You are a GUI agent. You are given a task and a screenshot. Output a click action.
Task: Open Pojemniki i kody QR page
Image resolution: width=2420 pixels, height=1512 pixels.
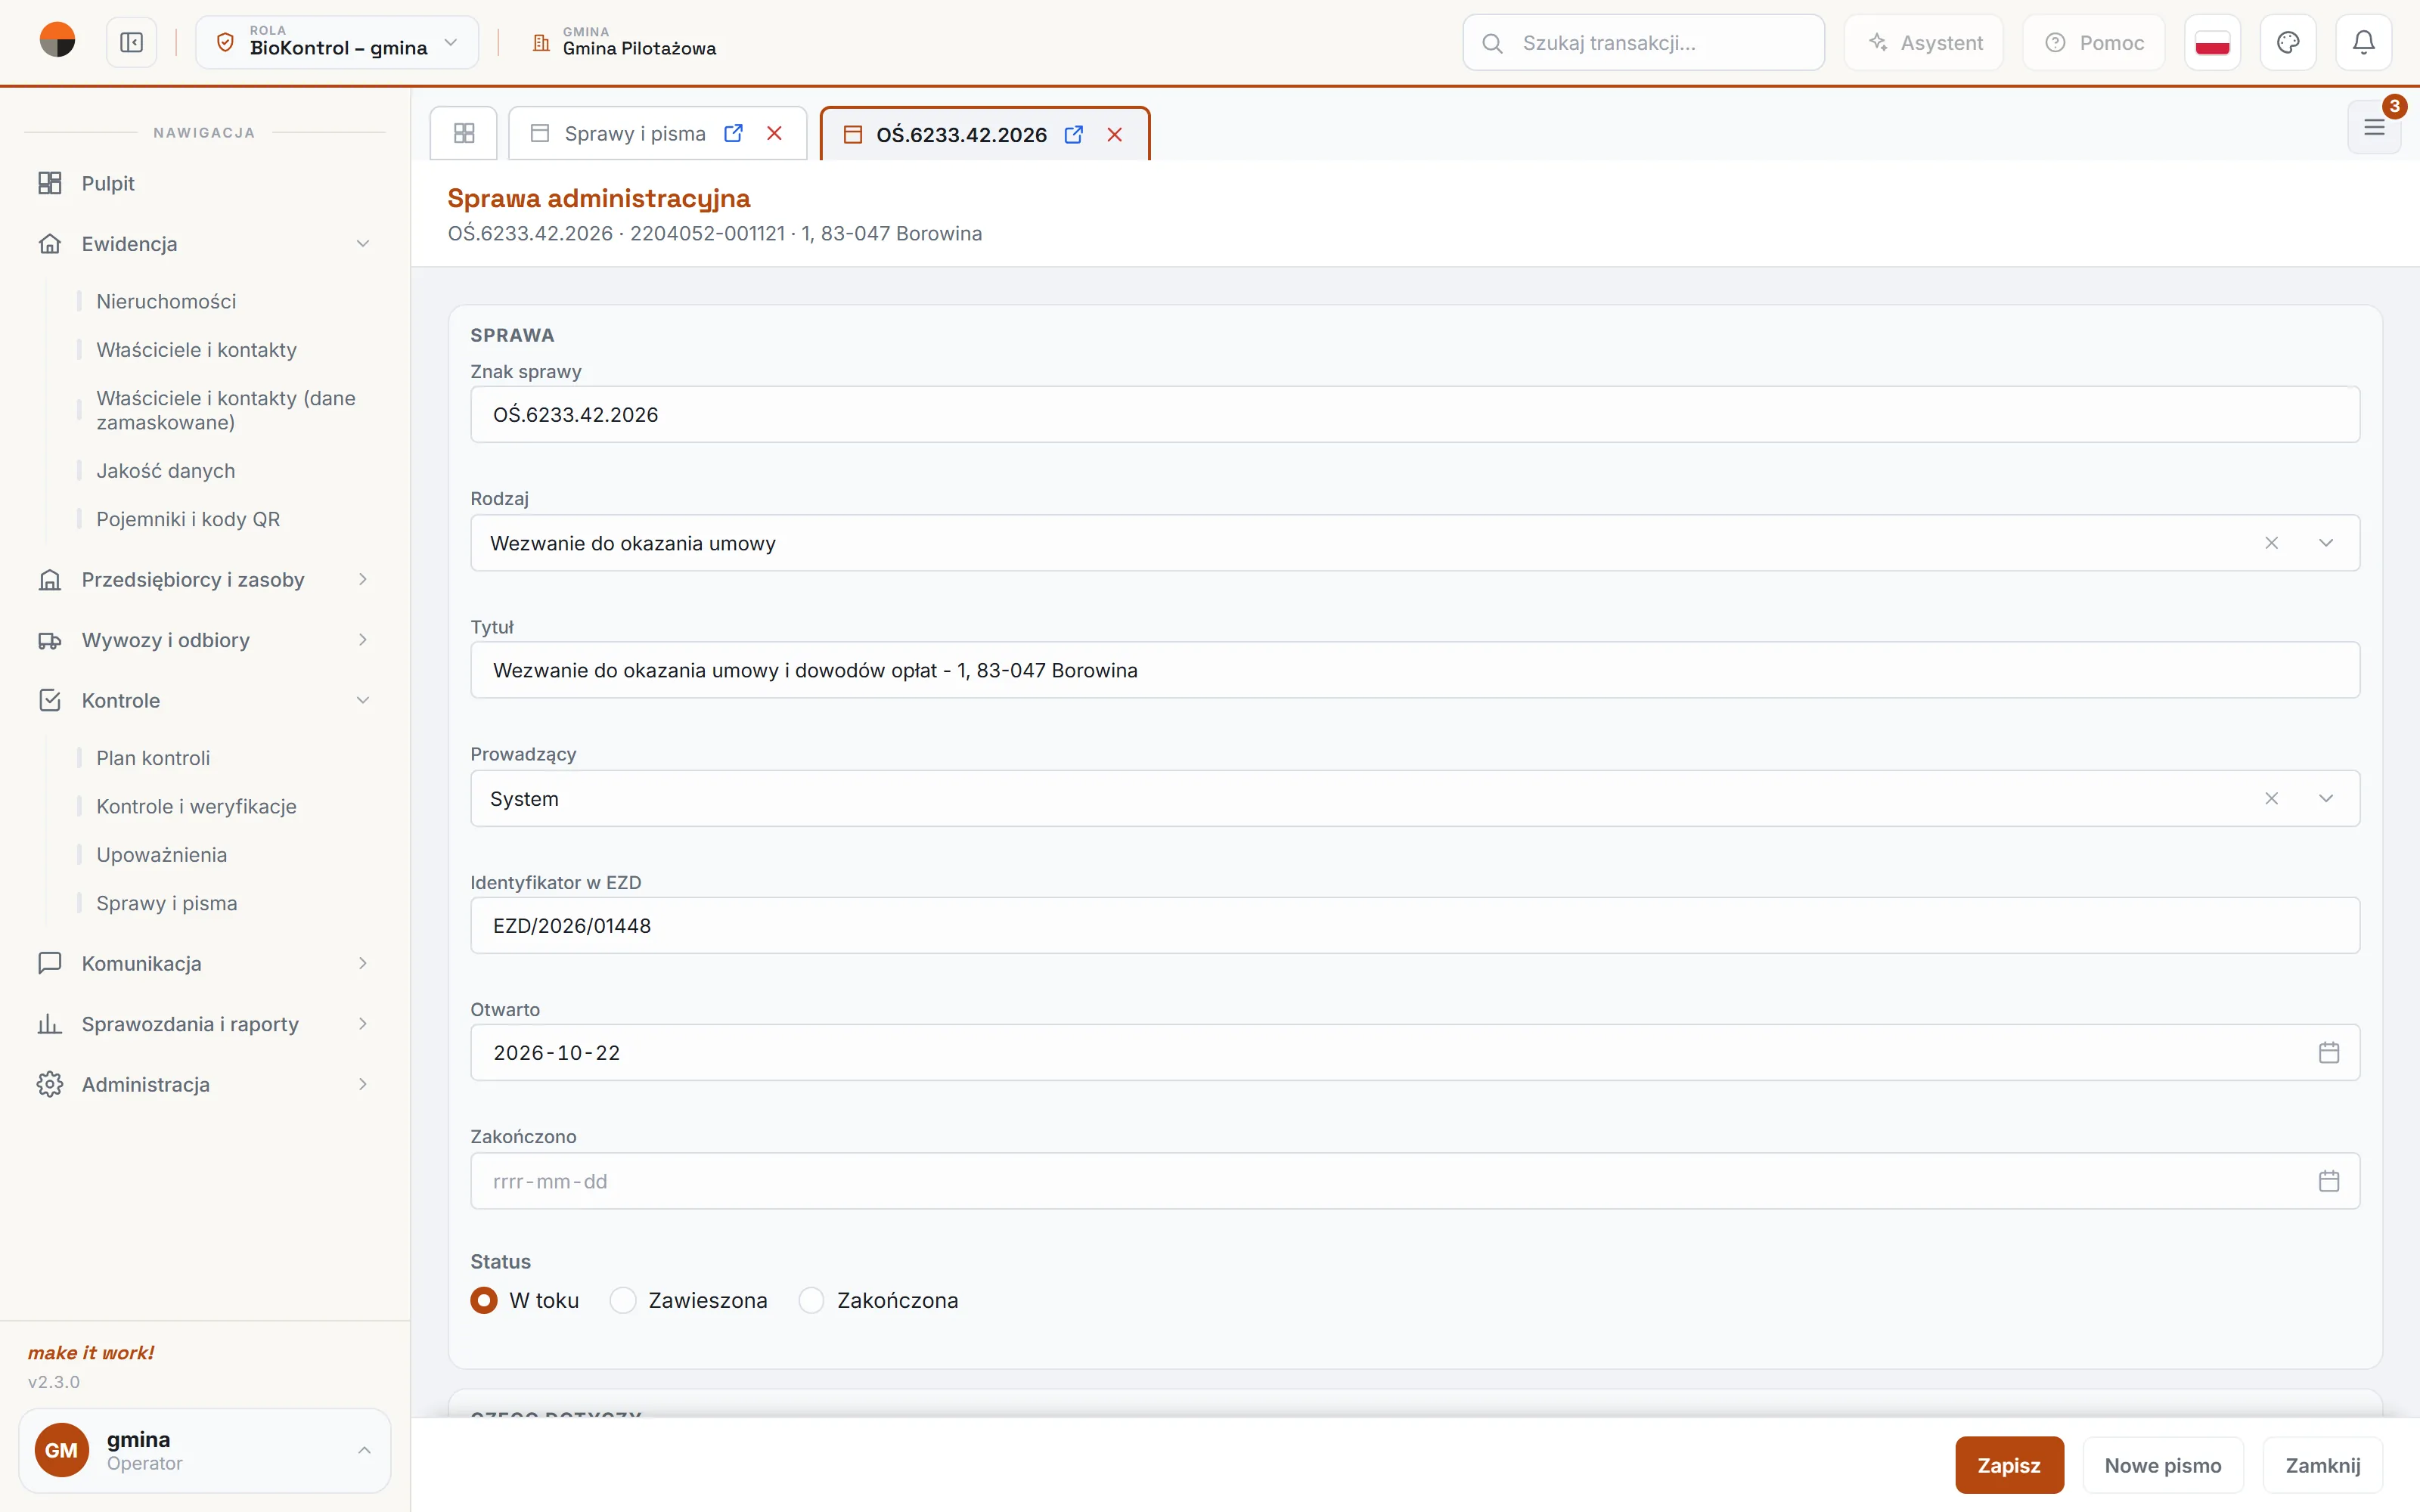tap(188, 519)
